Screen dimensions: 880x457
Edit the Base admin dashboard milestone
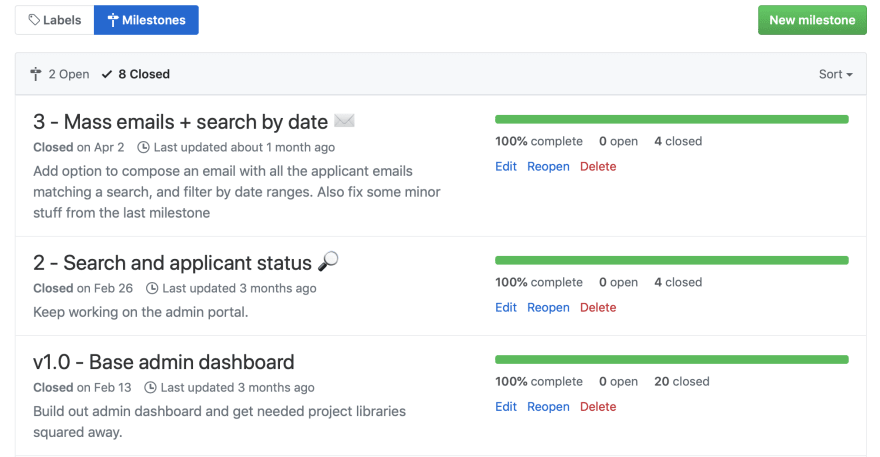tap(506, 406)
